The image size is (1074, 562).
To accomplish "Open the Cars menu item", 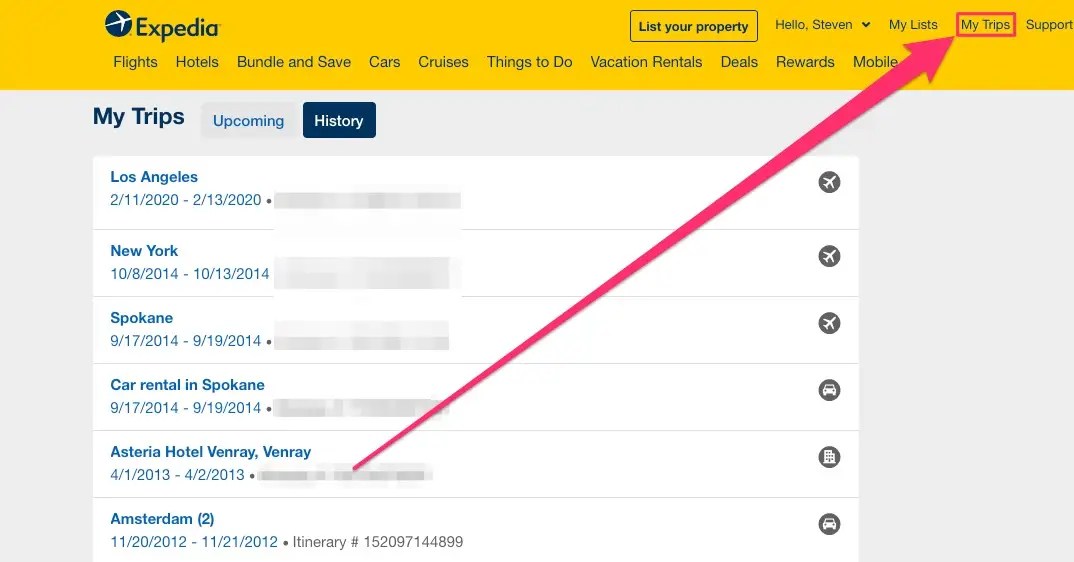I will pyautogui.click(x=384, y=62).
